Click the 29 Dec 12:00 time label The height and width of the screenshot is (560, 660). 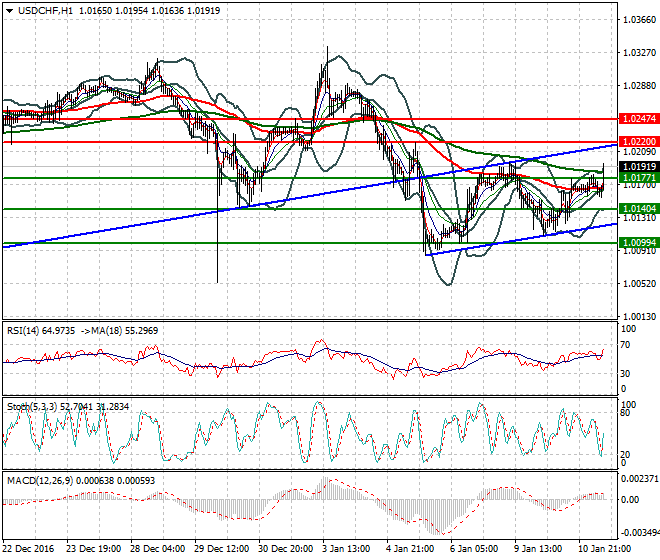coord(222,549)
